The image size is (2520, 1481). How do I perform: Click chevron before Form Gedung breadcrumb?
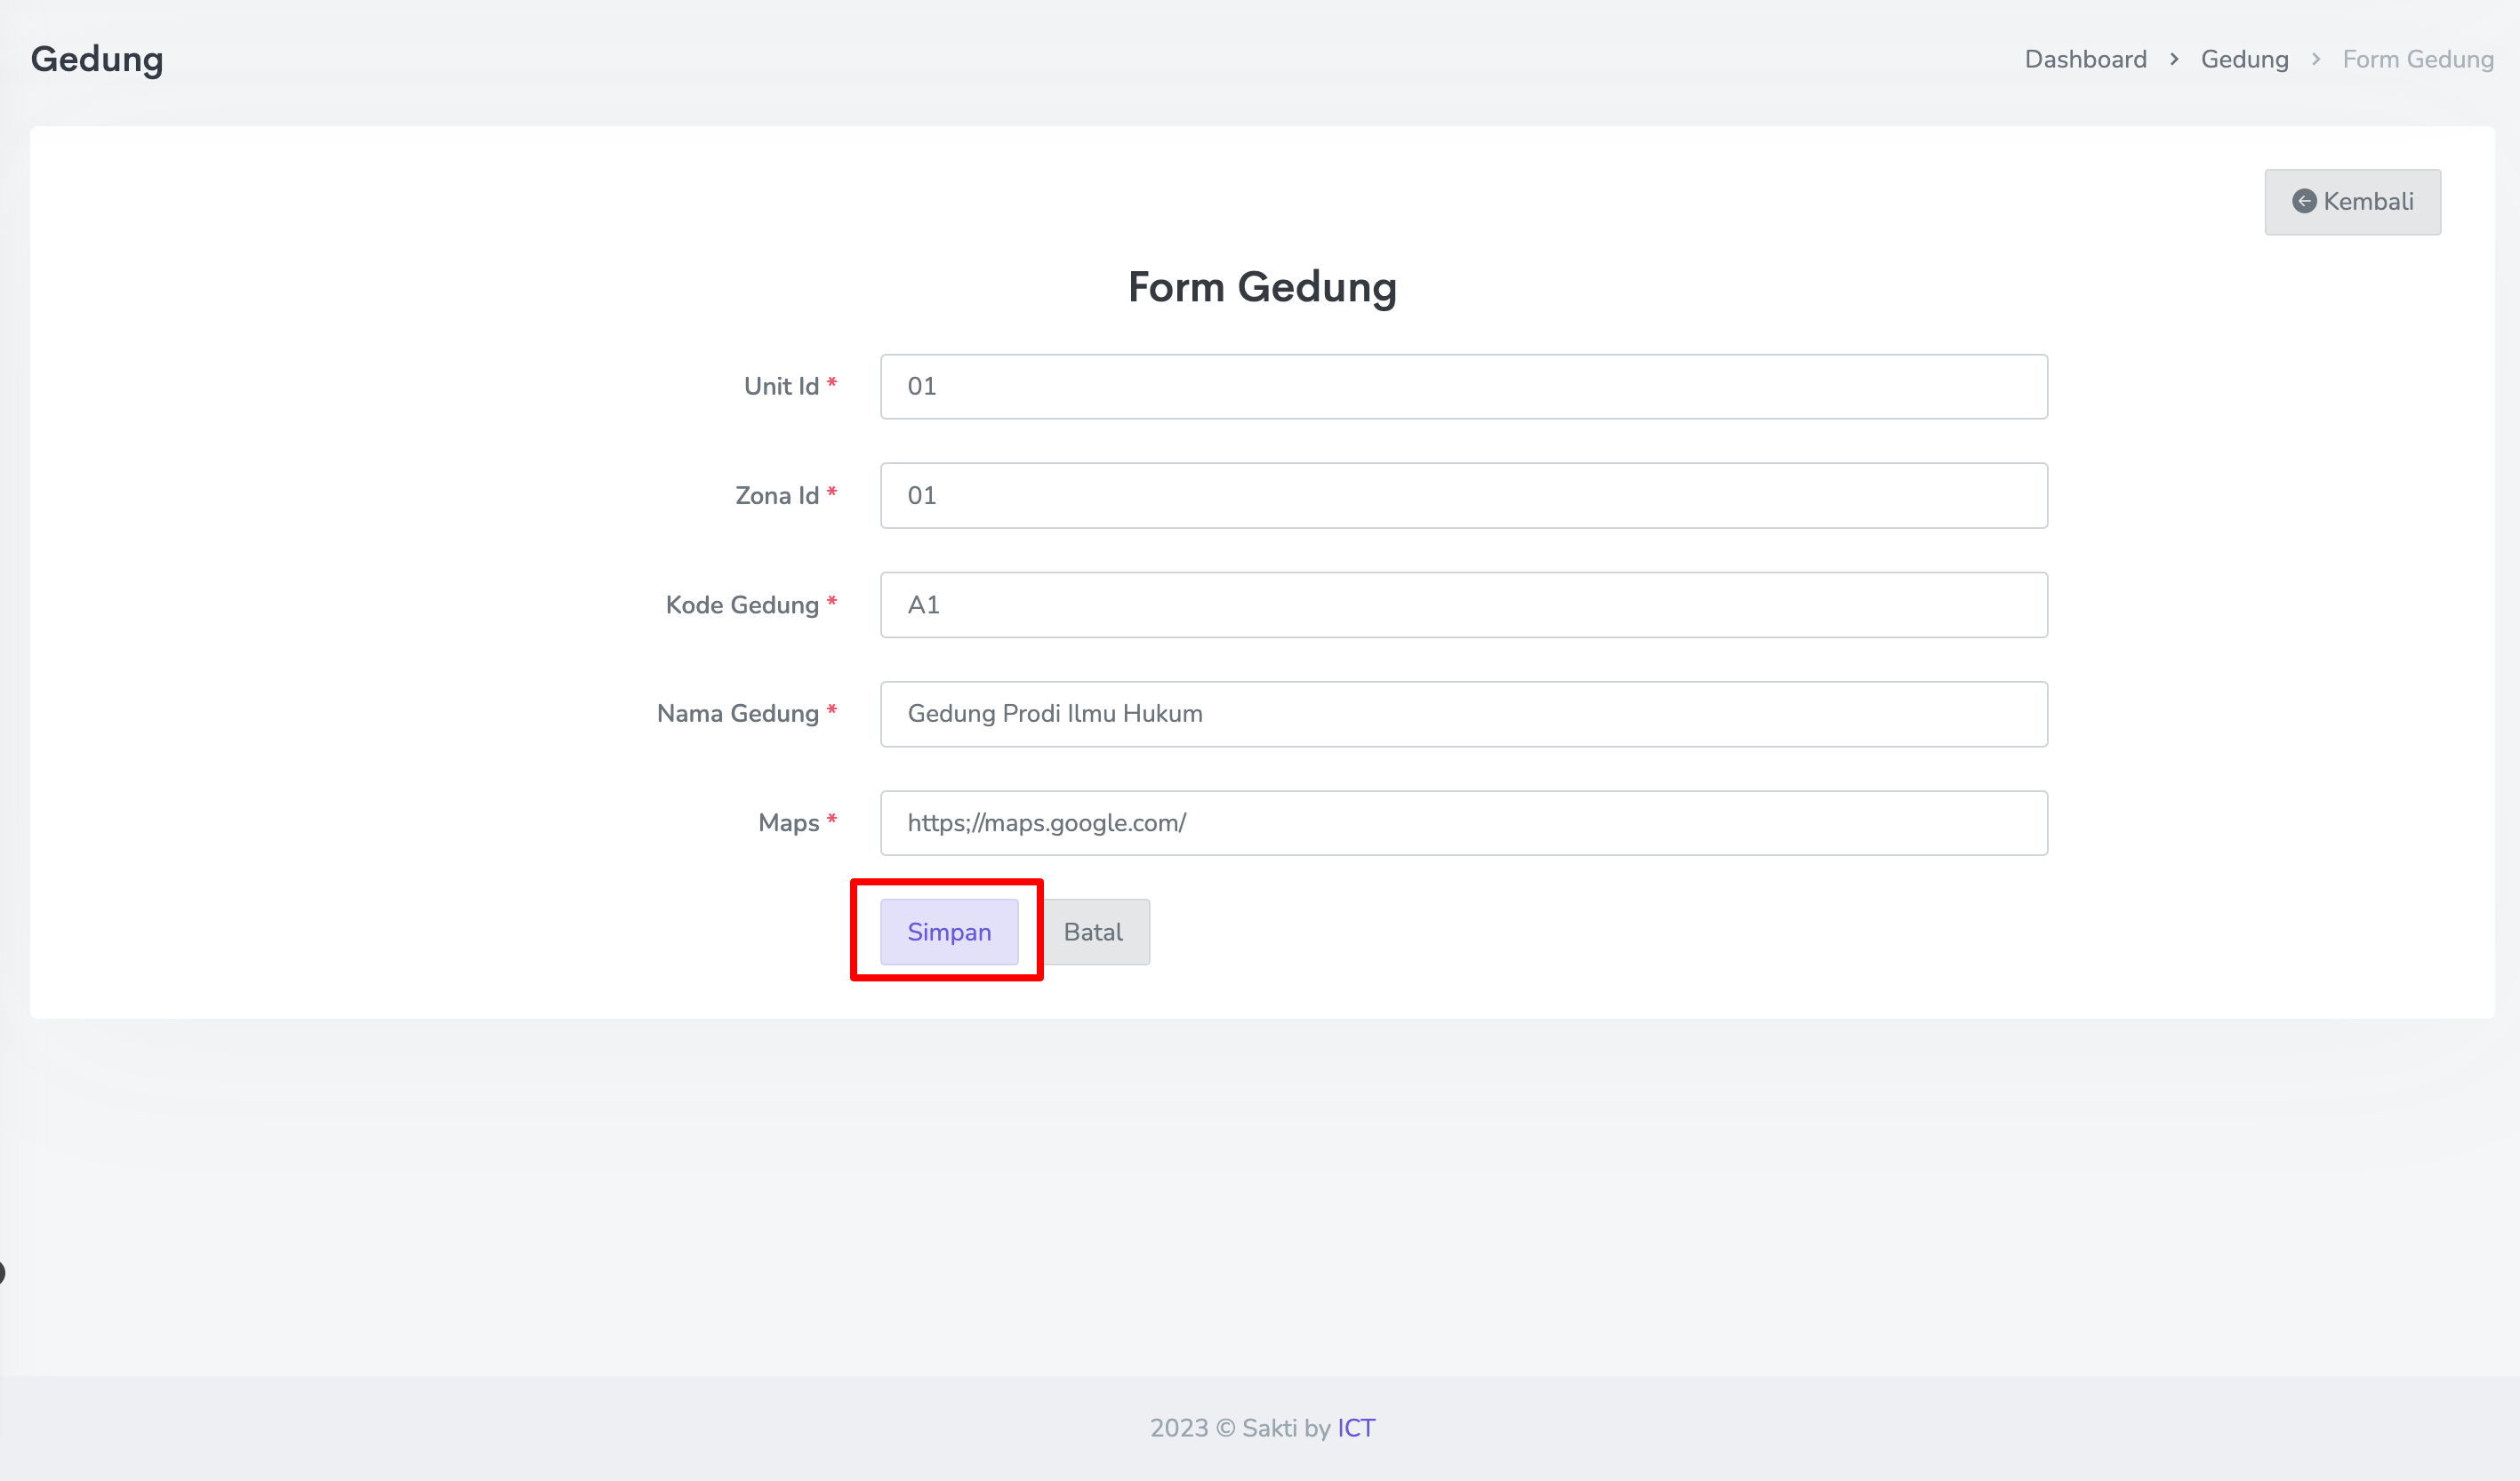point(2316,60)
